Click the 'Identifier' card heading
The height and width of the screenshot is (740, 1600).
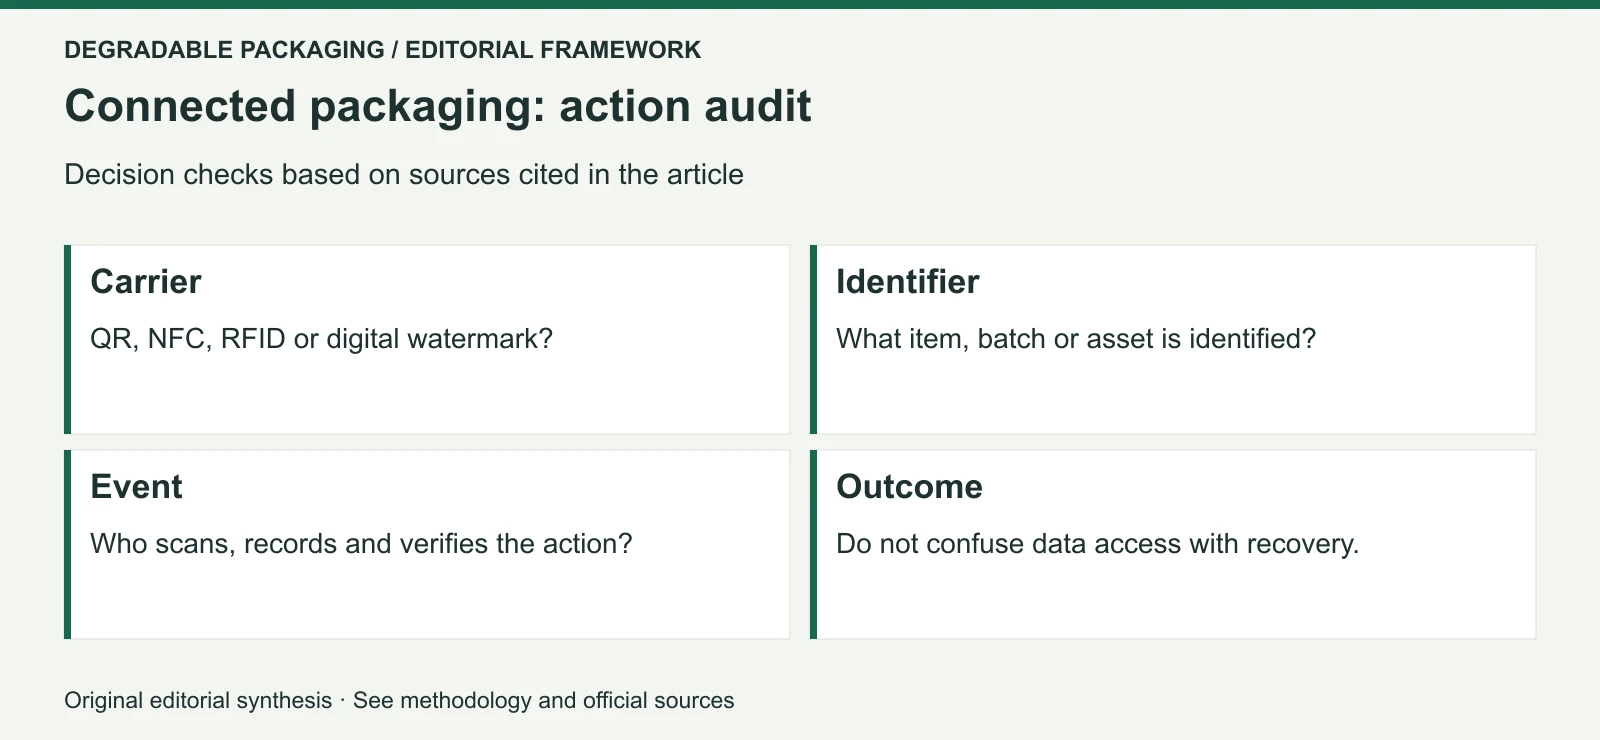pyautogui.click(x=908, y=282)
